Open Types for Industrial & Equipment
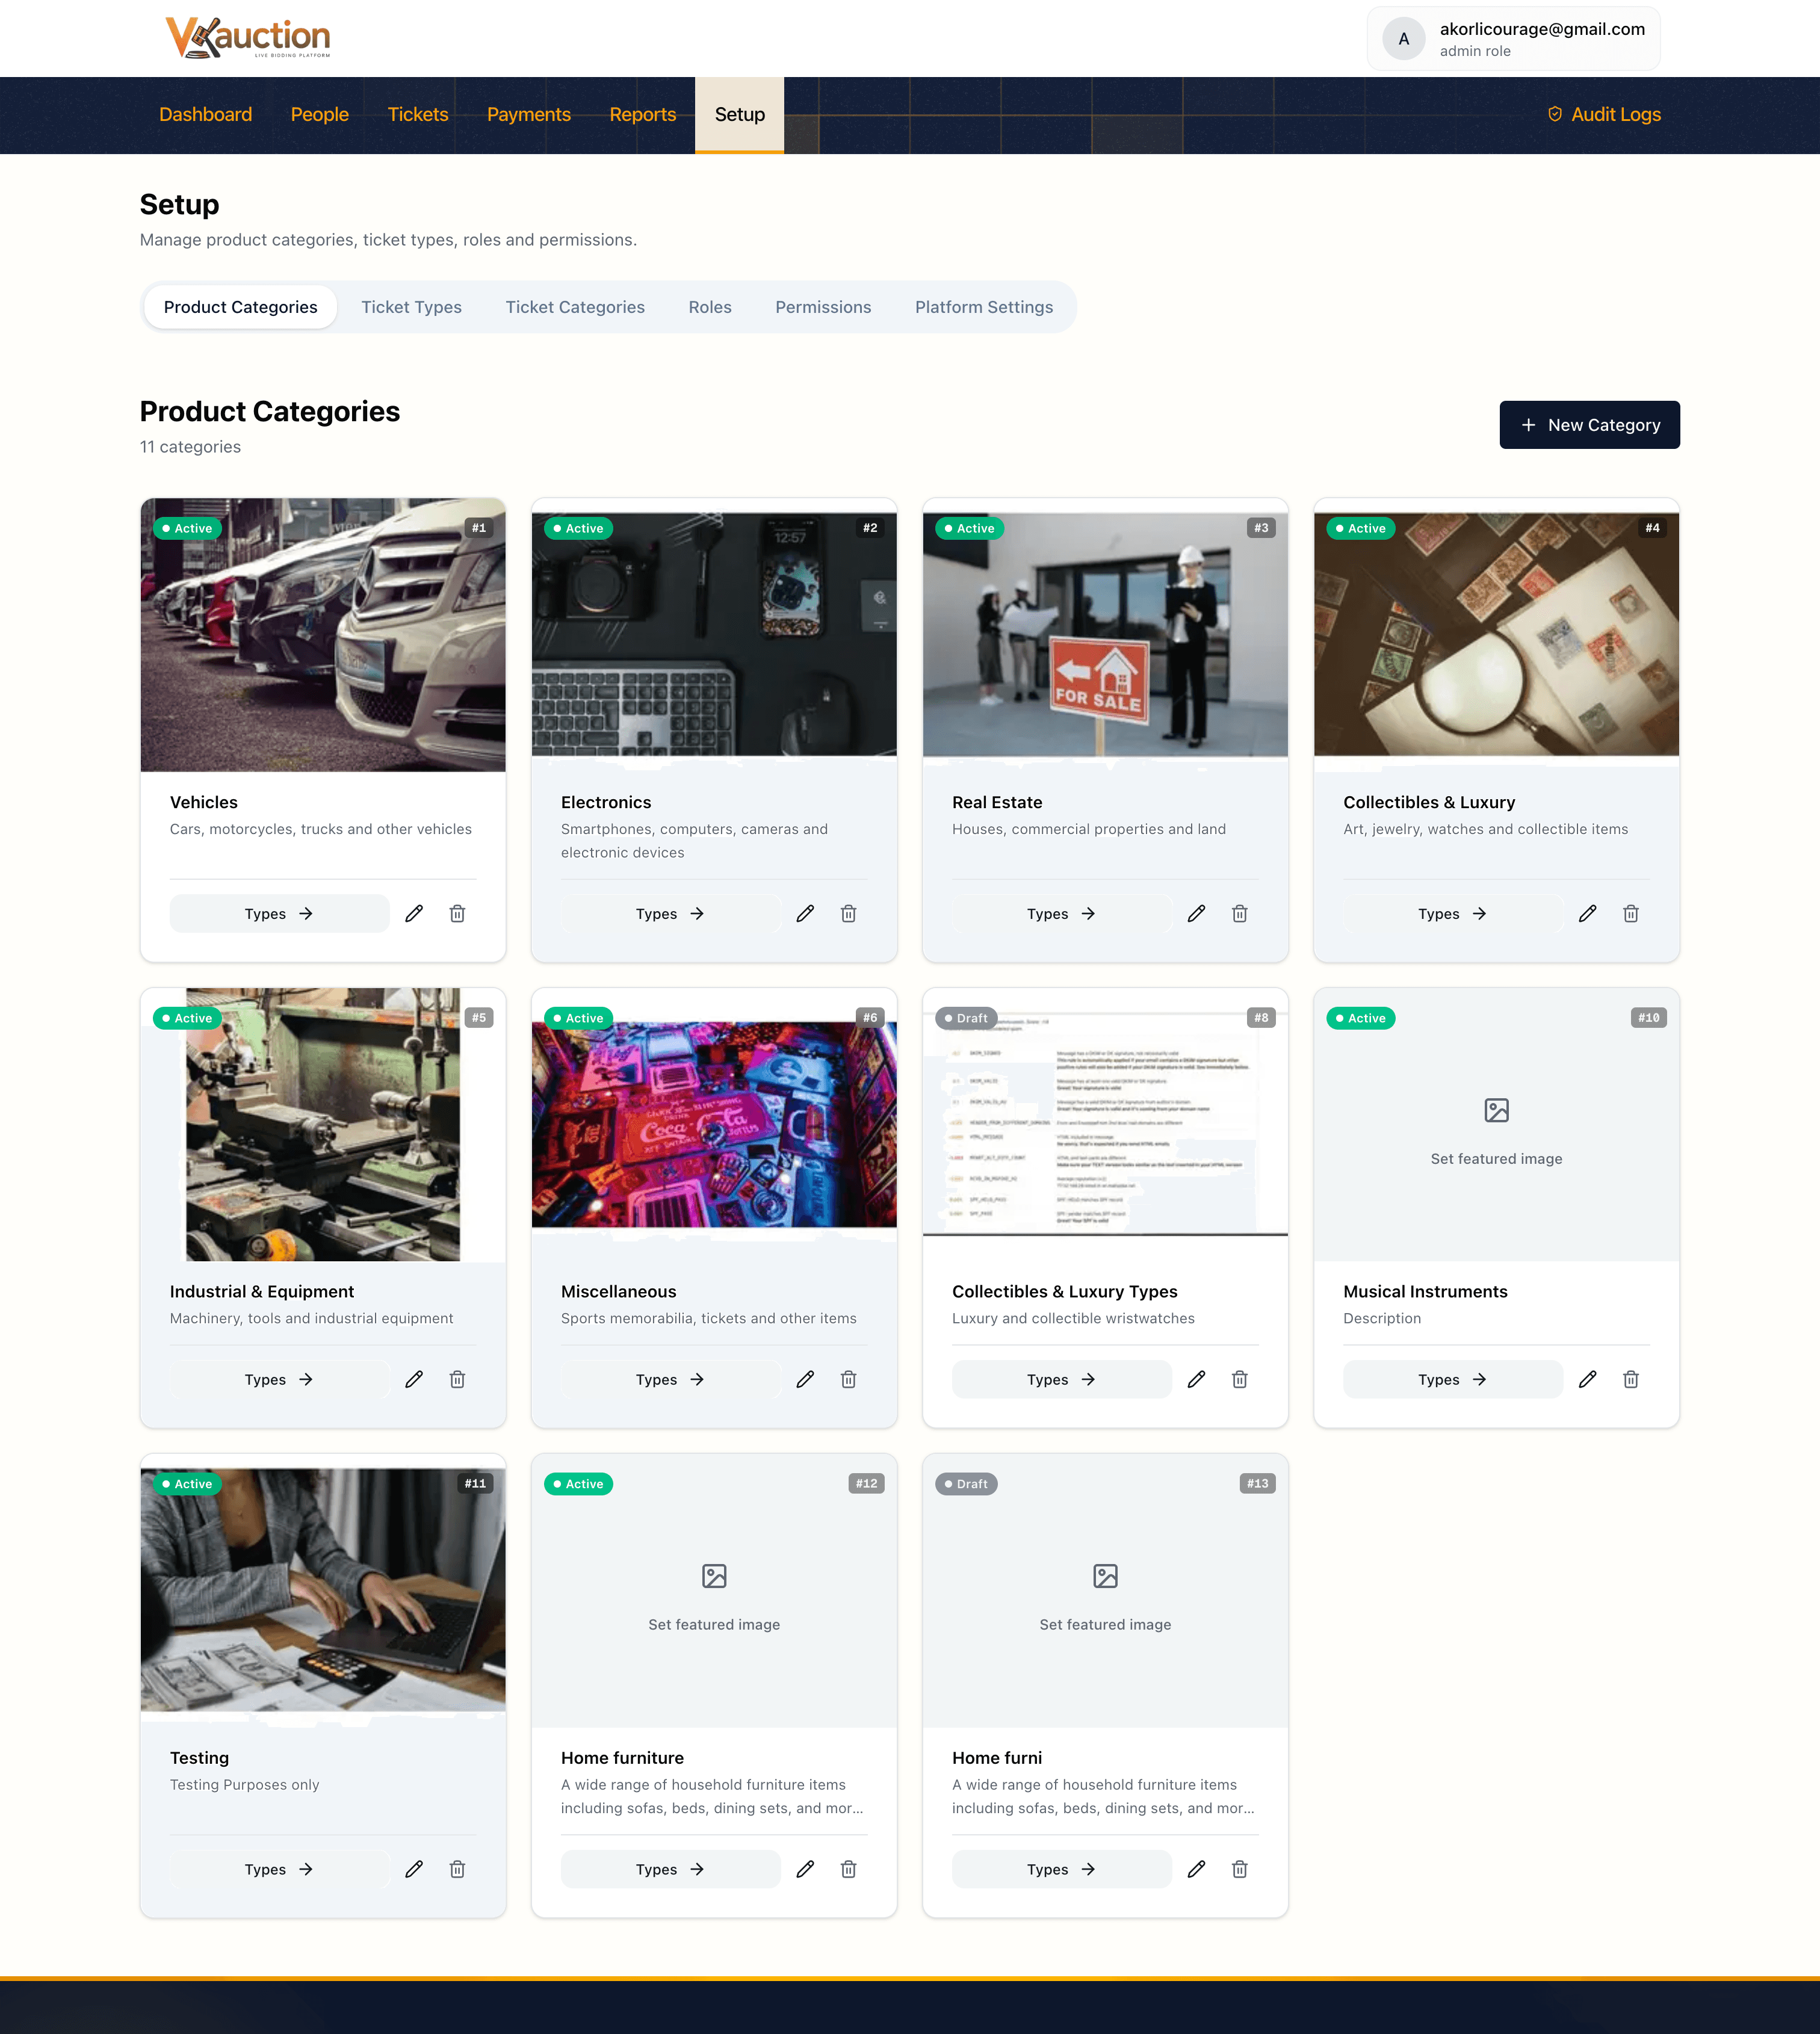This screenshot has height=2034, width=1820. [279, 1380]
